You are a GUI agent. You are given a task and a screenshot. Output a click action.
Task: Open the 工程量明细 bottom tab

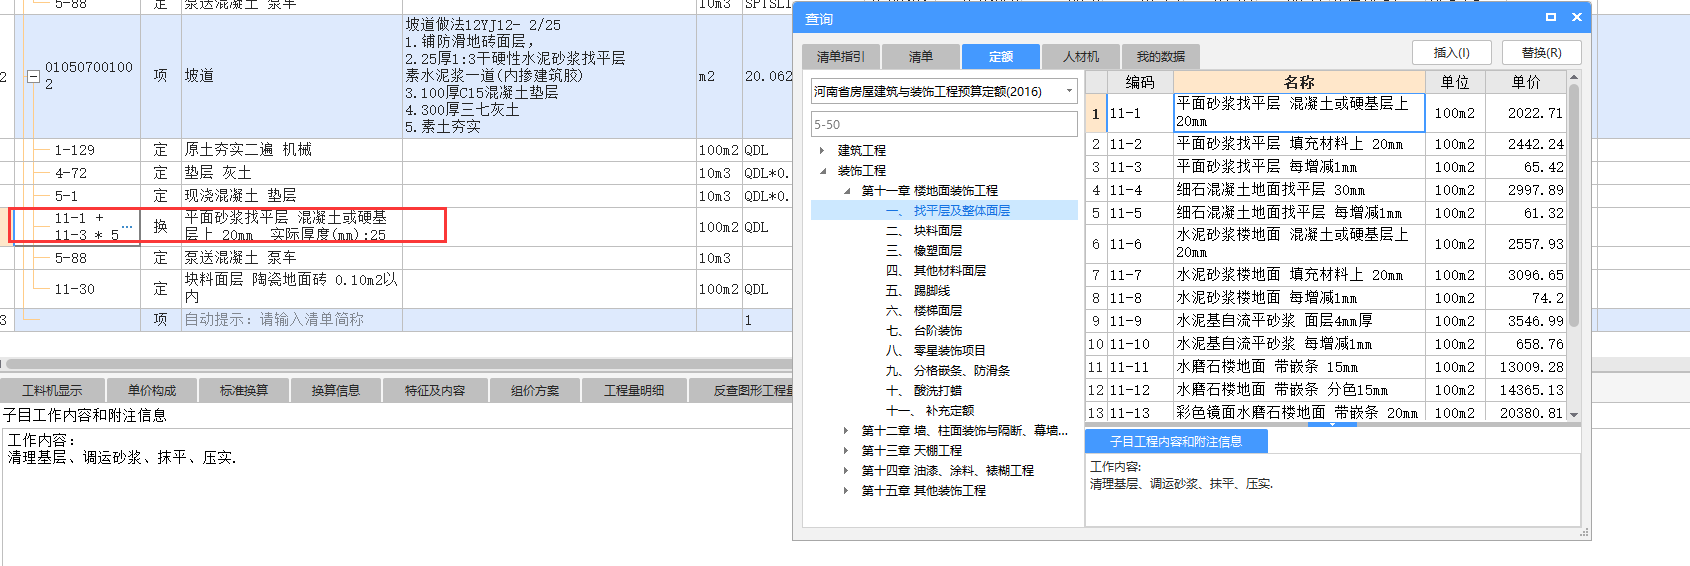[634, 390]
